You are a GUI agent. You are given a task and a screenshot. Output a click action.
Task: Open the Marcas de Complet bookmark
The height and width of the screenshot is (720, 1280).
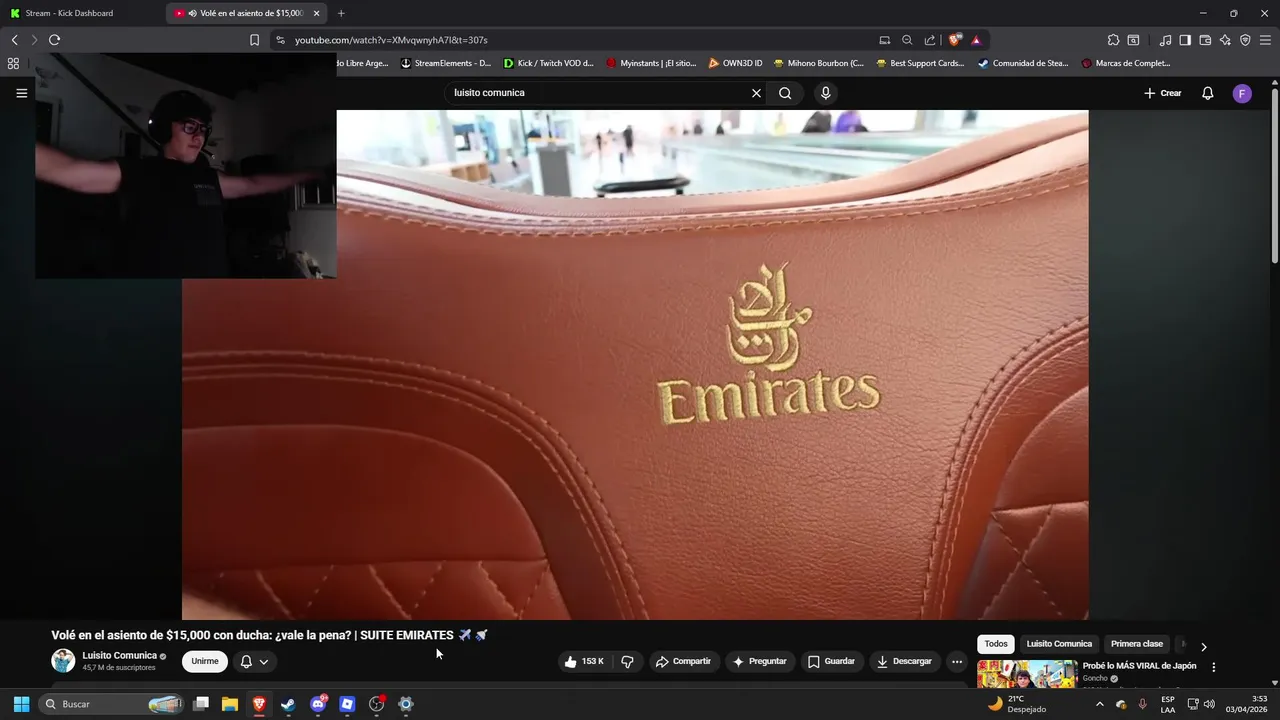tap(1126, 63)
